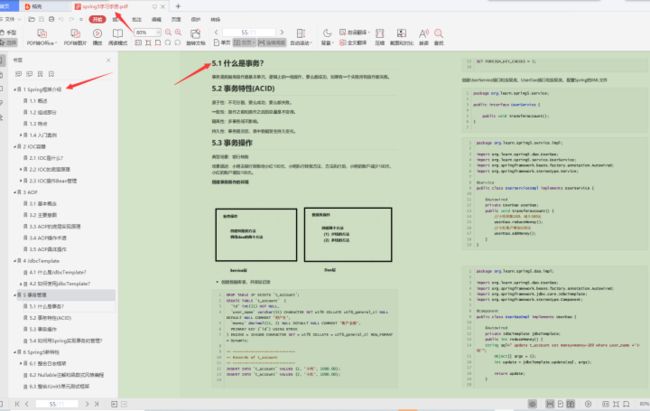Viewport: 650px width, 411px height.
Task: Expand bookmark 4.2 如何使用JdbcTemplate
Action: coord(21,284)
